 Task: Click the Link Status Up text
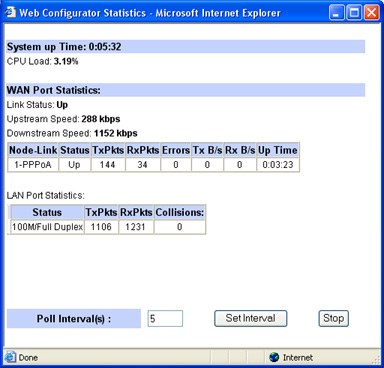click(x=37, y=105)
